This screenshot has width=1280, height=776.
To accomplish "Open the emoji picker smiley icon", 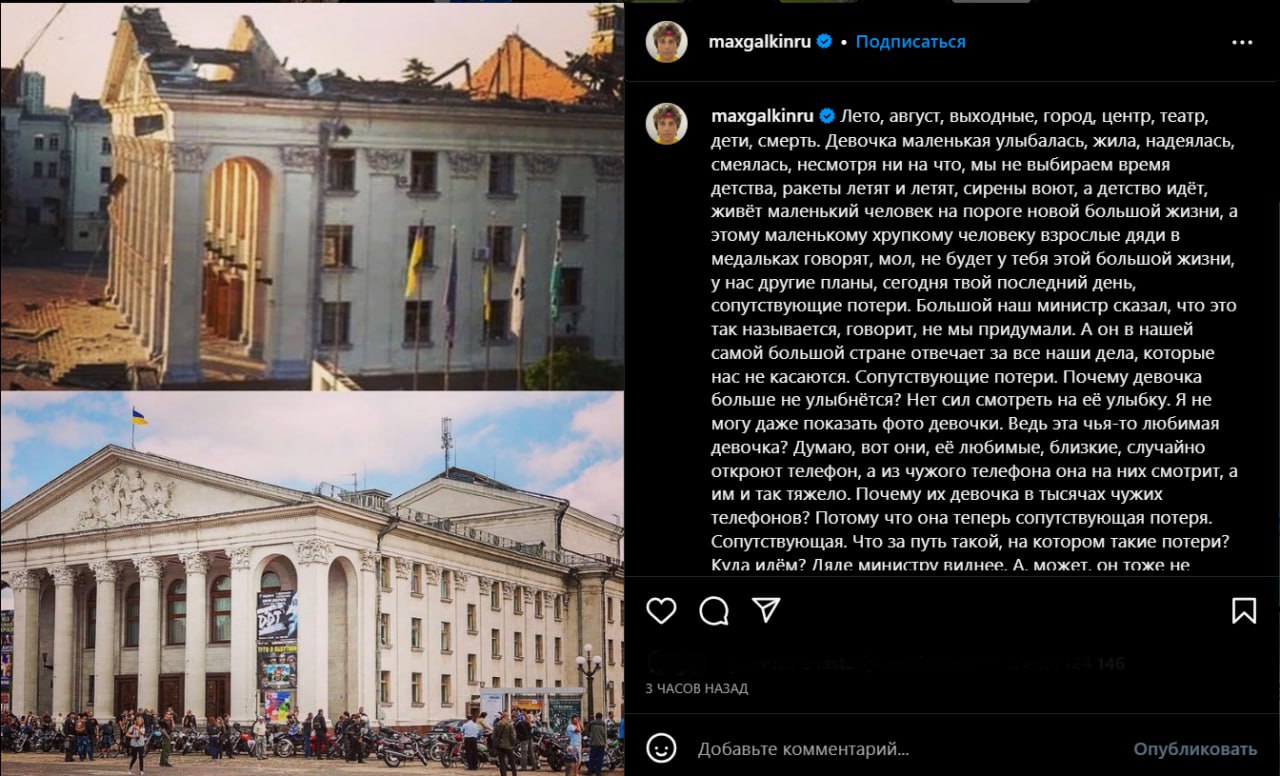I will (x=662, y=748).
